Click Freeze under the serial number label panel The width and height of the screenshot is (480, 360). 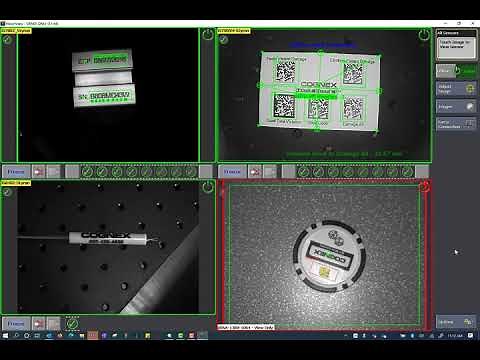click(16, 172)
